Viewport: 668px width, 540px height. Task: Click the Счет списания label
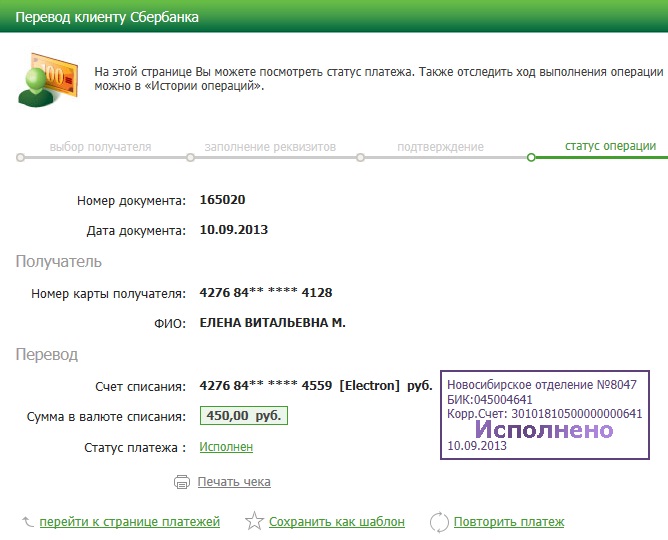coord(141,387)
